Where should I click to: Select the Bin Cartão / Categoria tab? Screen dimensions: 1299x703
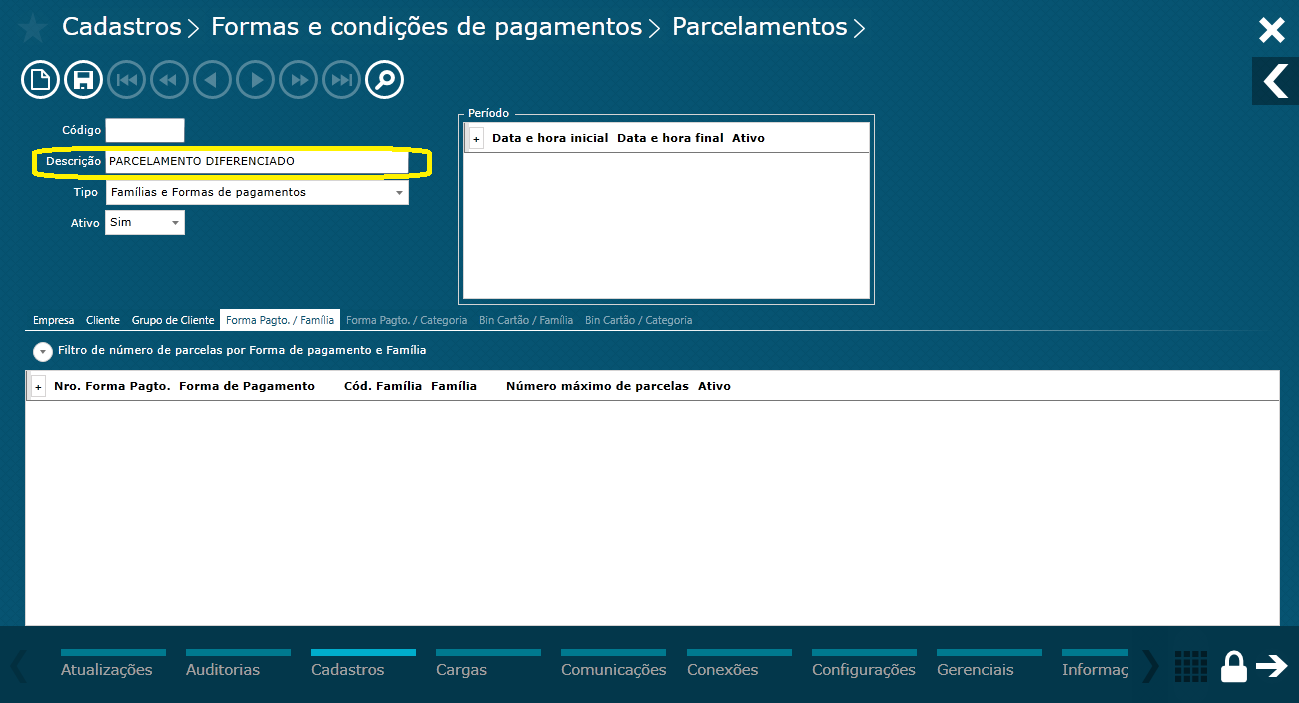point(638,320)
